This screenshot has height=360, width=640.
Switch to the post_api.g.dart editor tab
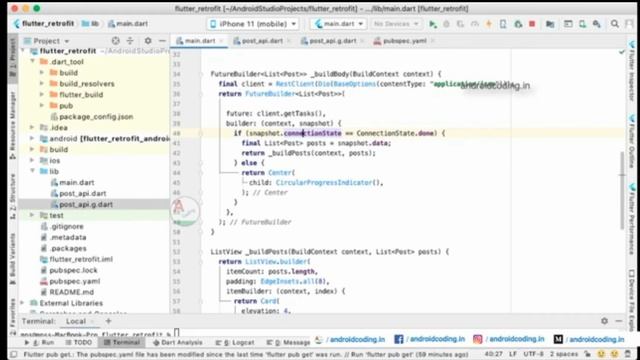click(x=332, y=41)
